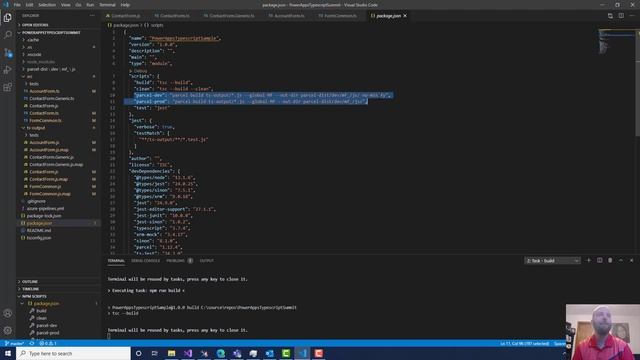Open Outlook from taskbar
Viewport: 640px width, 360px height.
click(x=269, y=353)
